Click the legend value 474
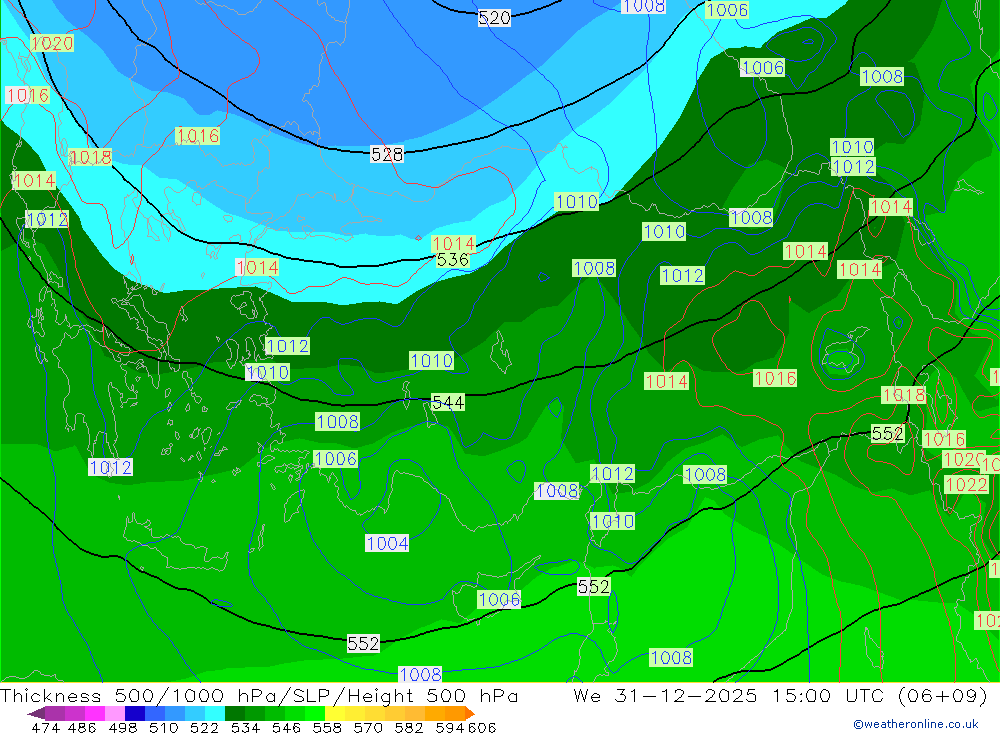The width and height of the screenshot is (1000, 733). pyautogui.click(x=46, y=727)
